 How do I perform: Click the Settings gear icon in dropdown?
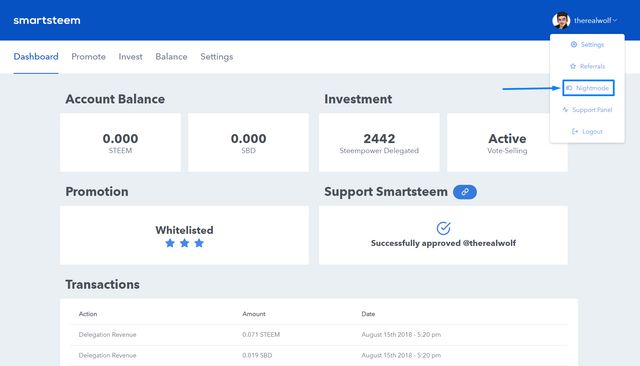[x=573, y=44]
